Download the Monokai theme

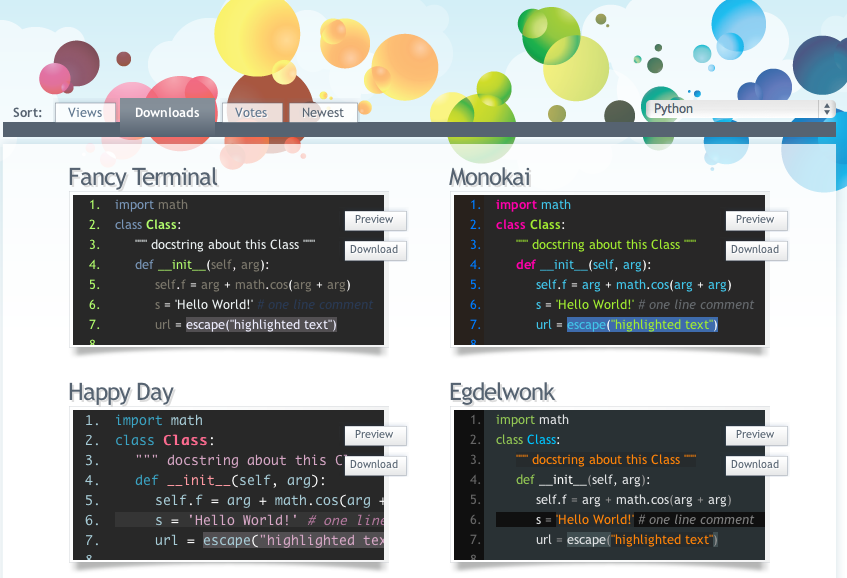(x=755, y=250)
